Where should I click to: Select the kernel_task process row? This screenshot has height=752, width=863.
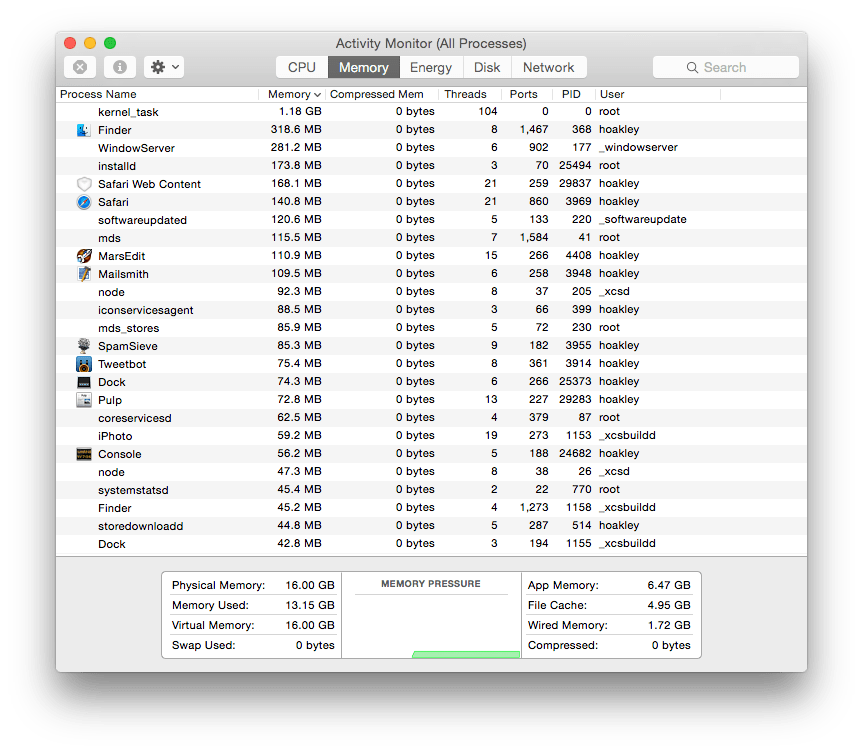[128, 112]
